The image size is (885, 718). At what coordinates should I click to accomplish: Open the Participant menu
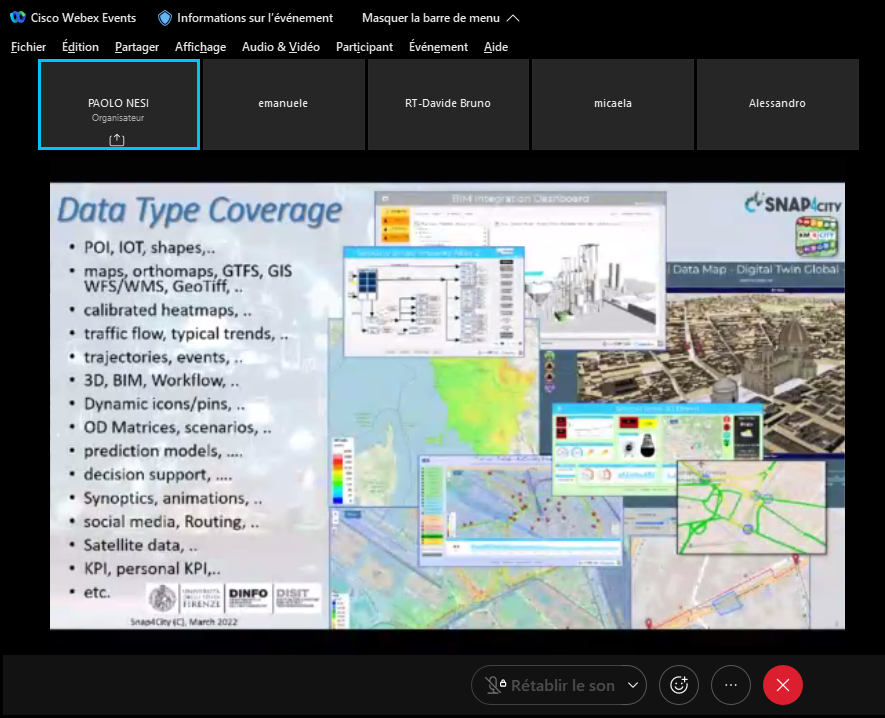pyautogui.click(x=364, y=47)
